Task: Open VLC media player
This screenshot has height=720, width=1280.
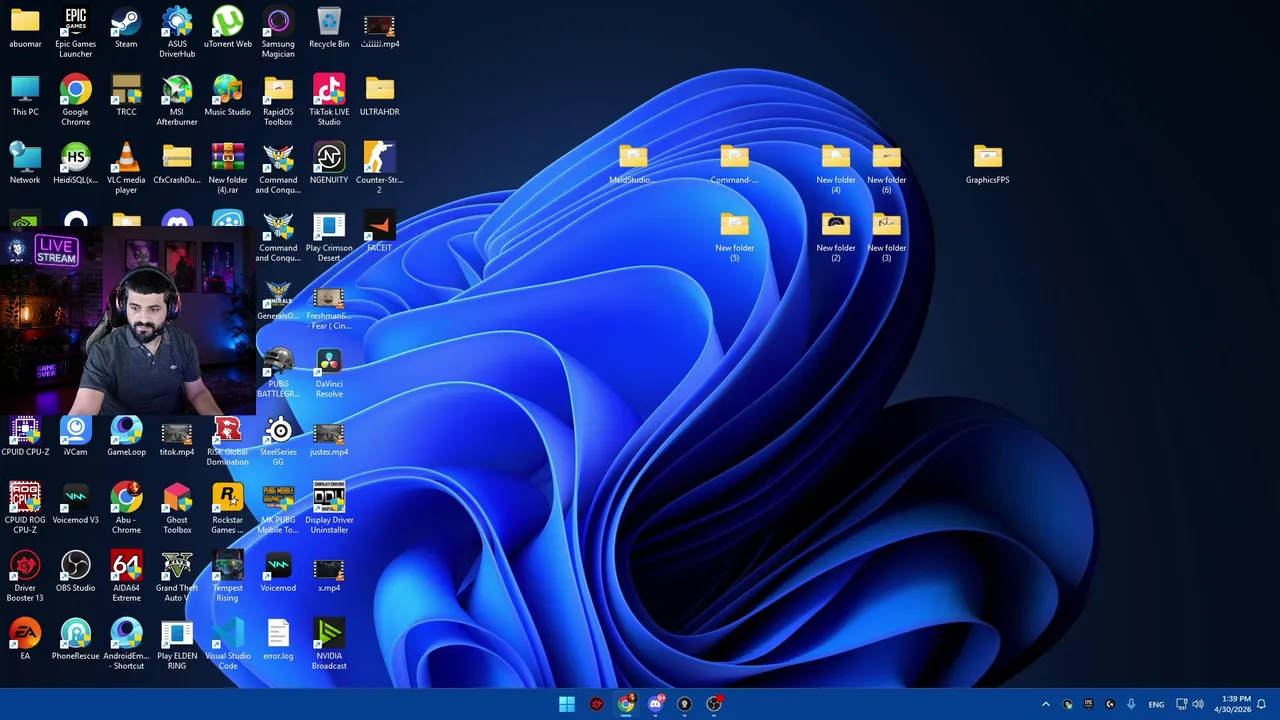Action: (126, 168)
